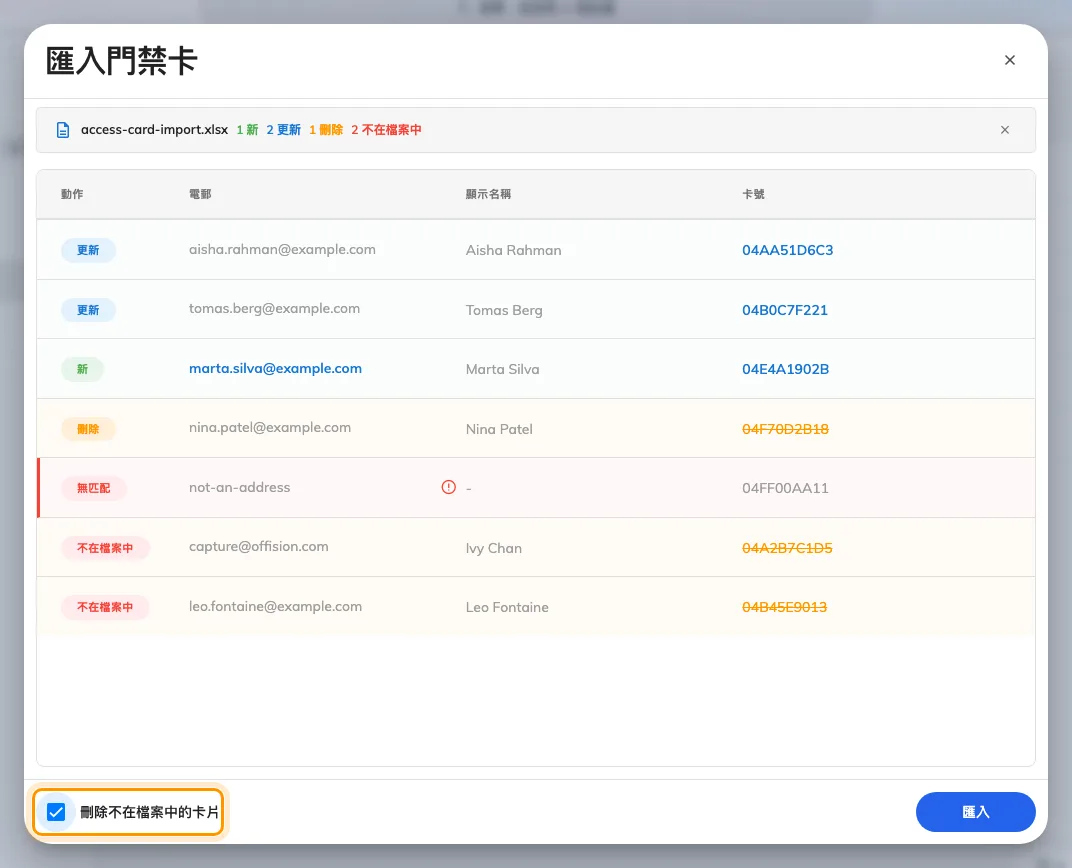Select the 動作 column header
Screen dimensions: 1072x868
[x=72, y=194]
